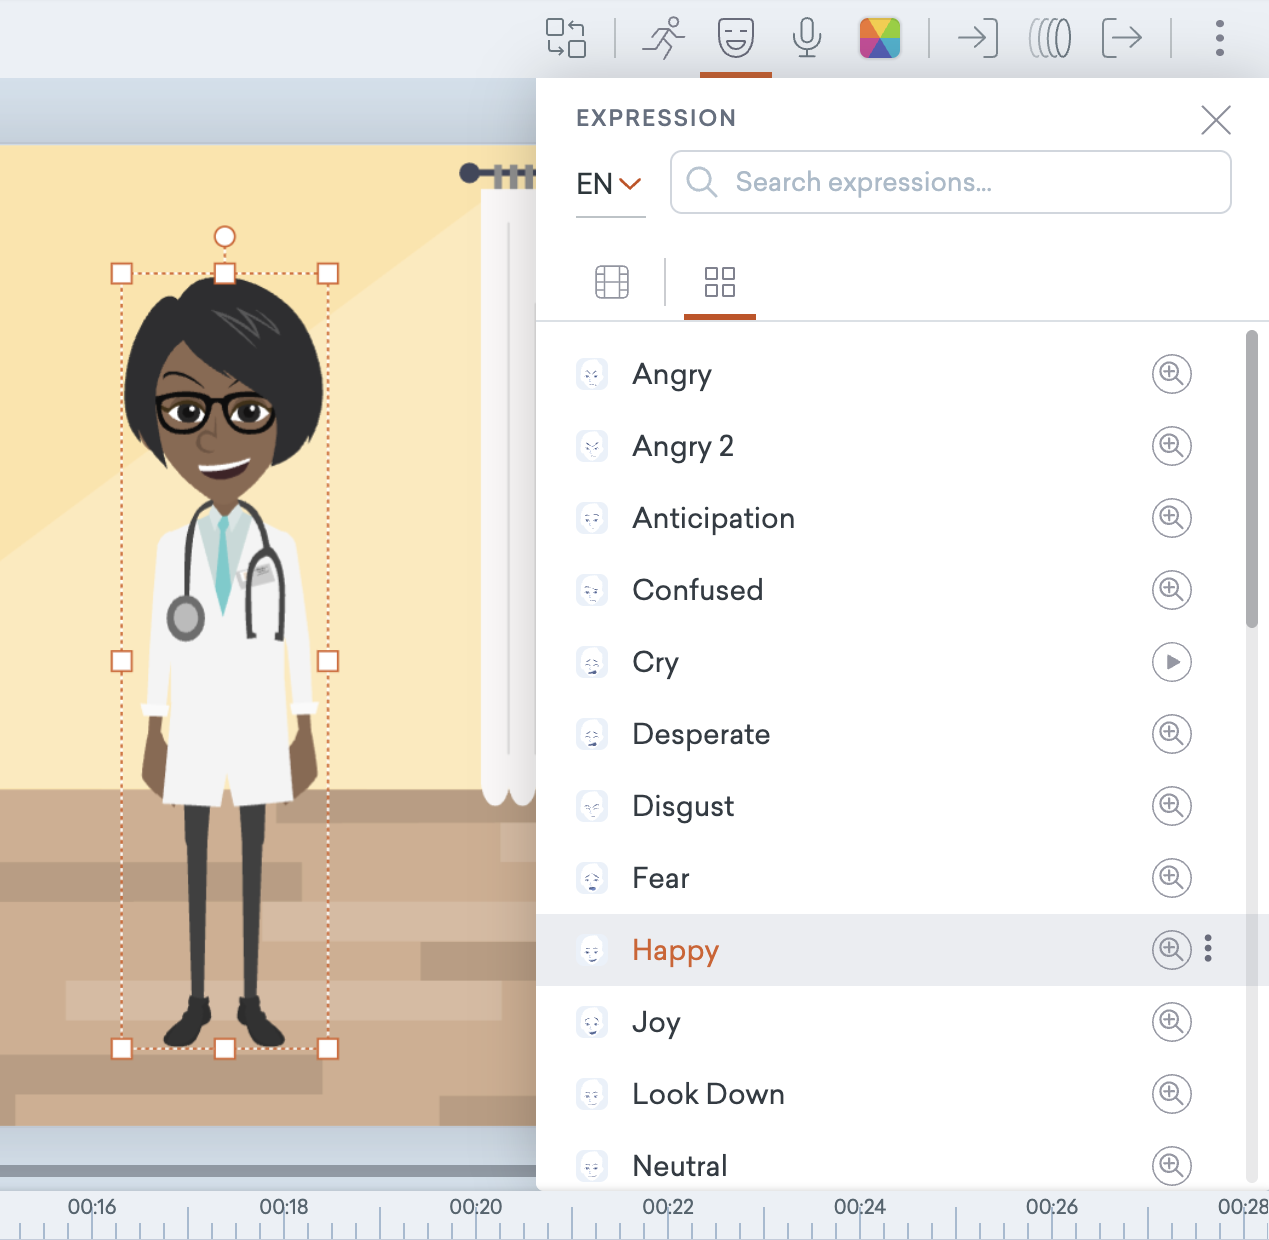Open the microphone voice settings
Viewport: 1269px width, 1240px height.
click(806, 38)
